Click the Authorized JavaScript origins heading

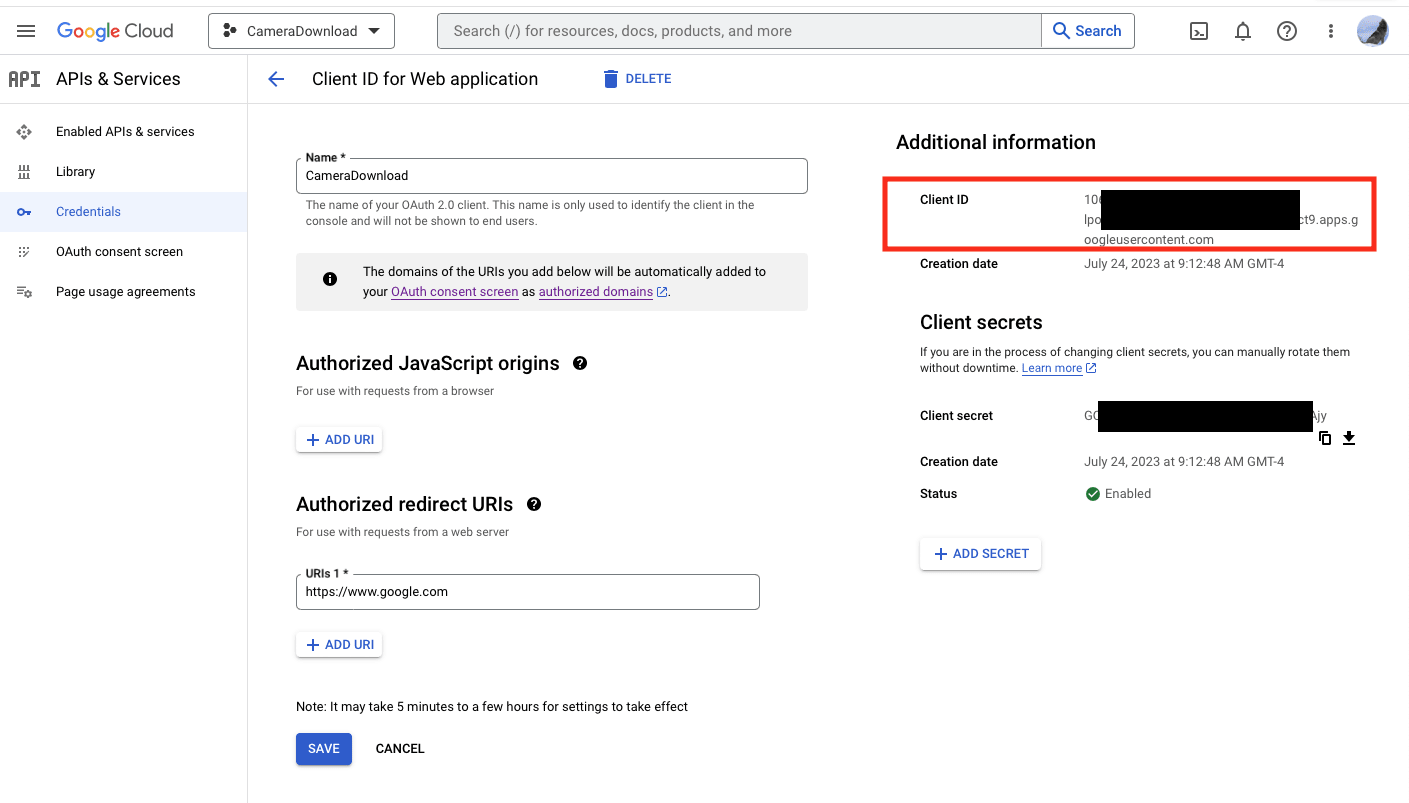coord(428,363)
